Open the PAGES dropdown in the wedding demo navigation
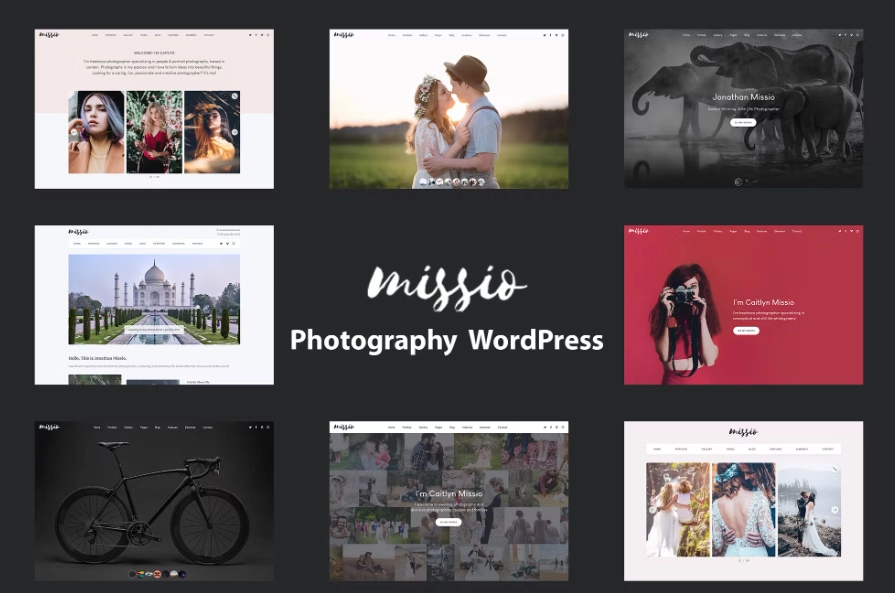 (x=437, y=35)
